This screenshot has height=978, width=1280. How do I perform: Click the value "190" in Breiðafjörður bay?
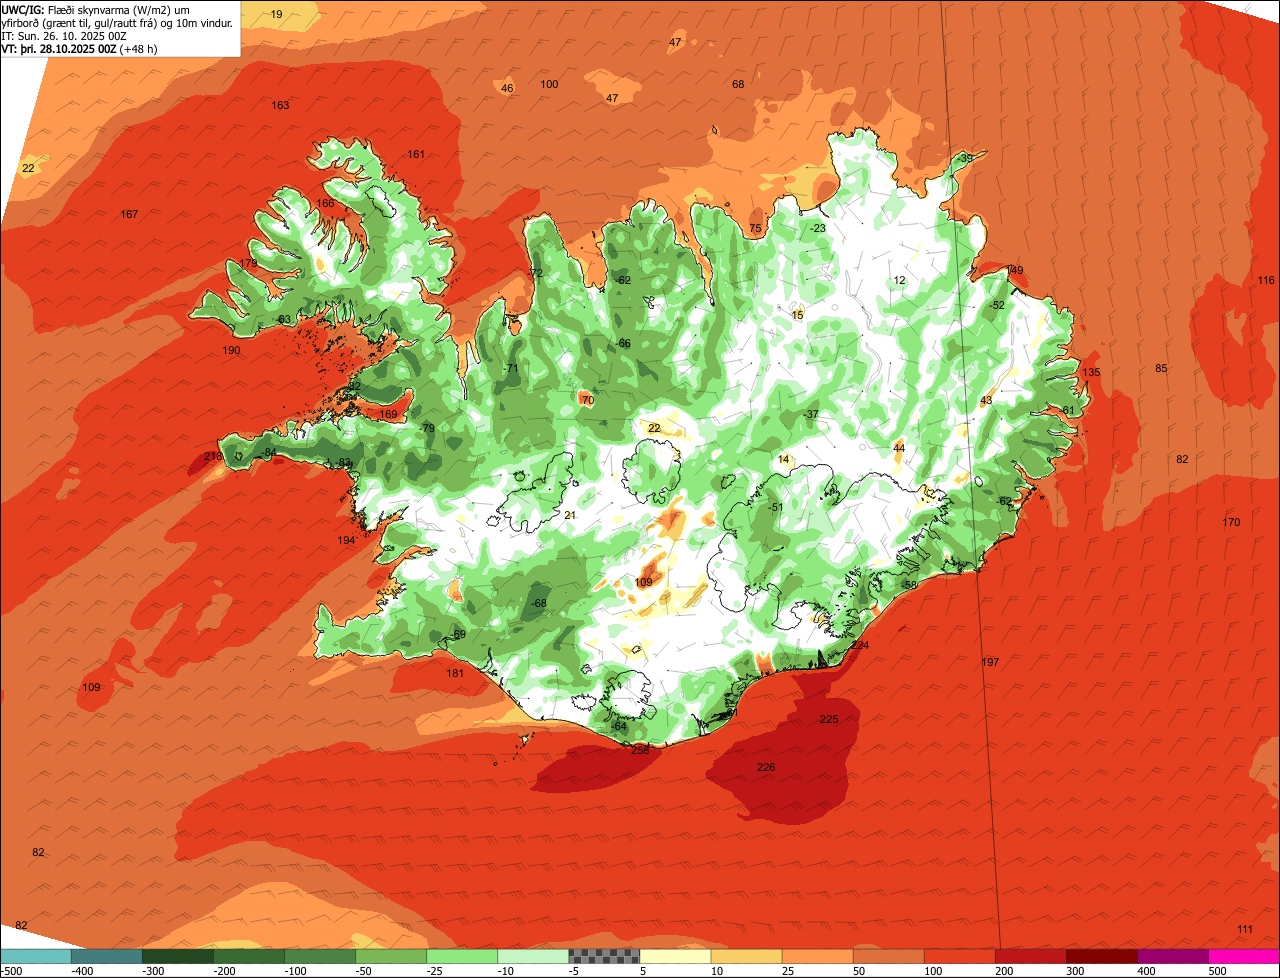(231, 350)
